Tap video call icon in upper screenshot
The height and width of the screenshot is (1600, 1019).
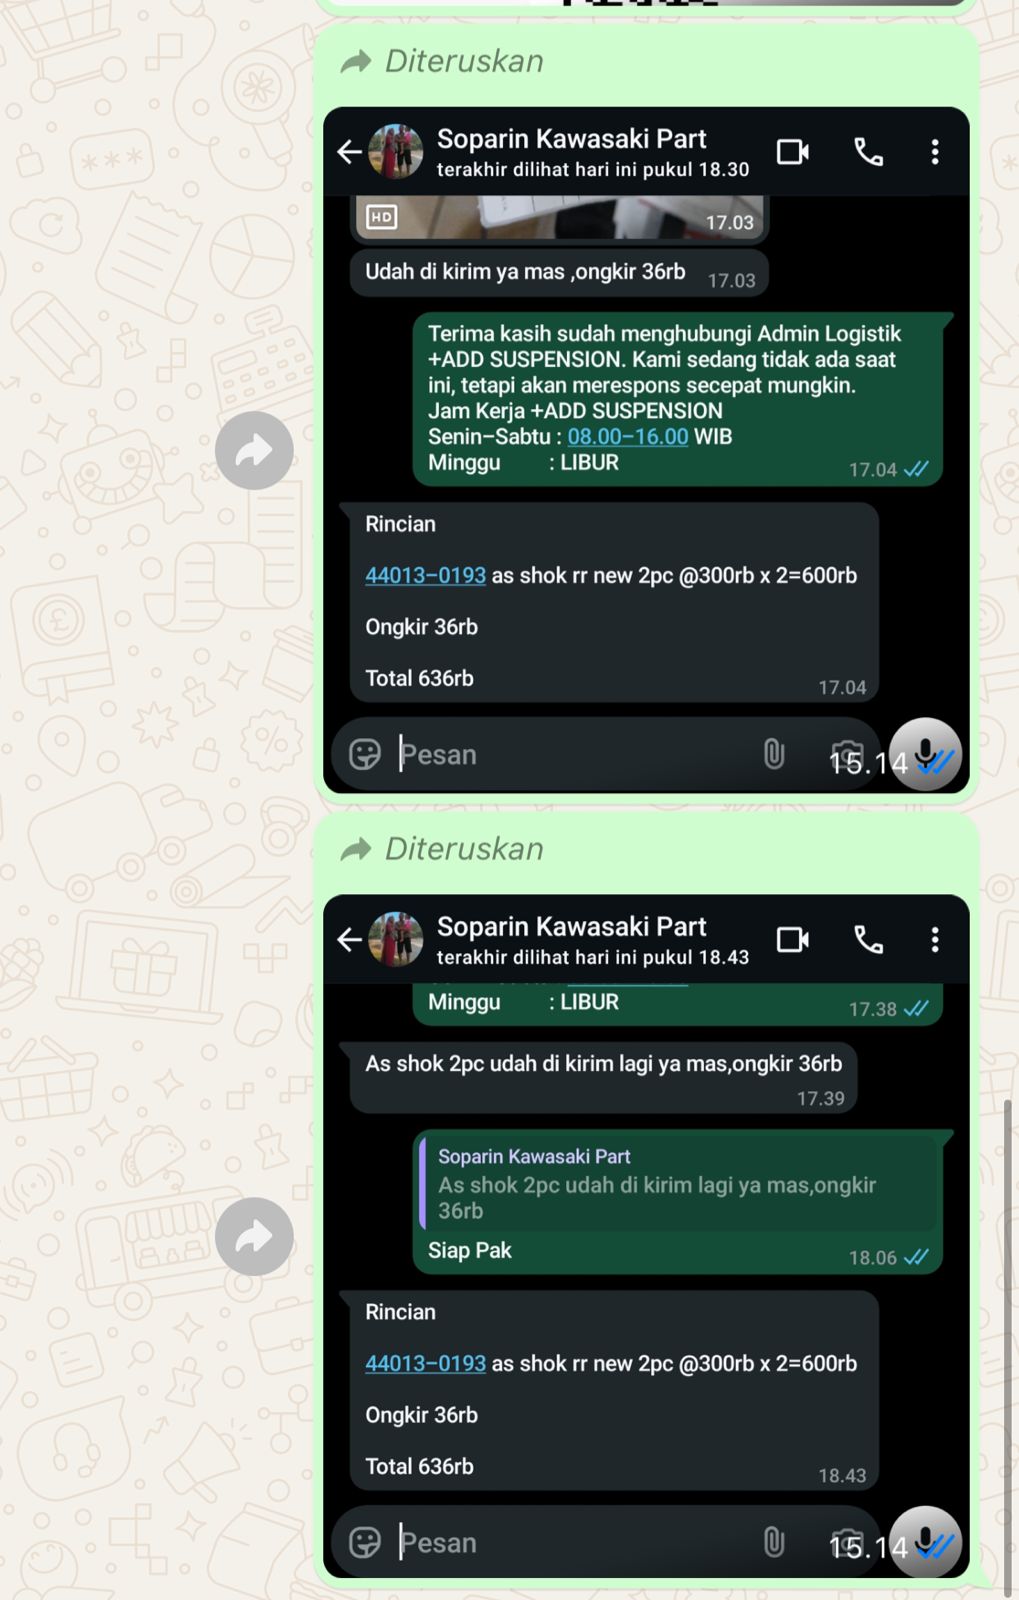click(x=793, y=152)
